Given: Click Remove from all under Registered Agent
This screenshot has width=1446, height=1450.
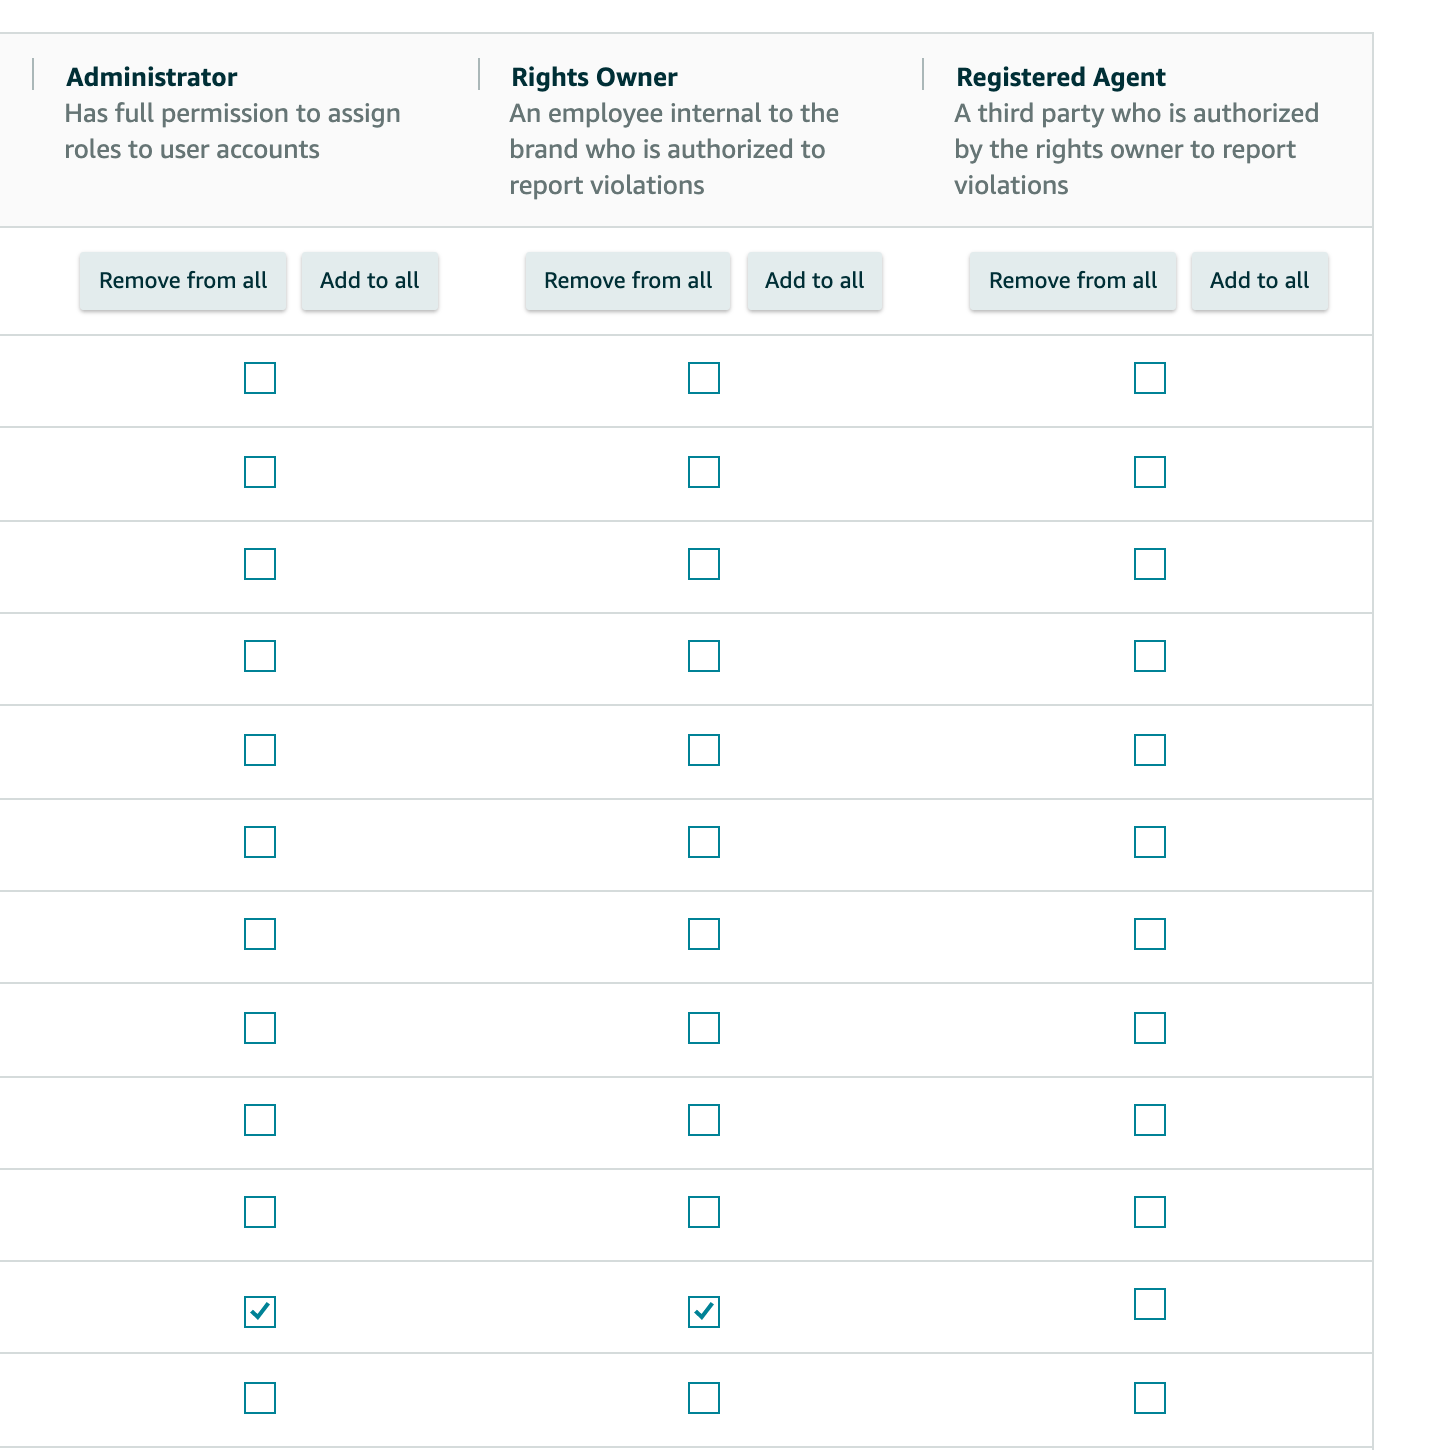Looking at the screenshot, I should 1072,281.
